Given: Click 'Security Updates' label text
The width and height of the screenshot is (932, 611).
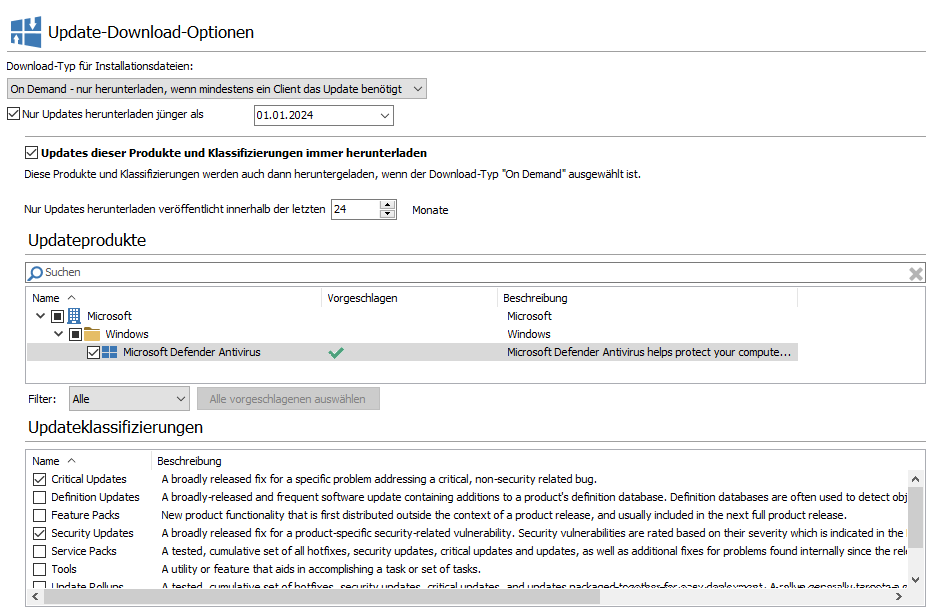Looking at the screenshot, I should [92, 533].
